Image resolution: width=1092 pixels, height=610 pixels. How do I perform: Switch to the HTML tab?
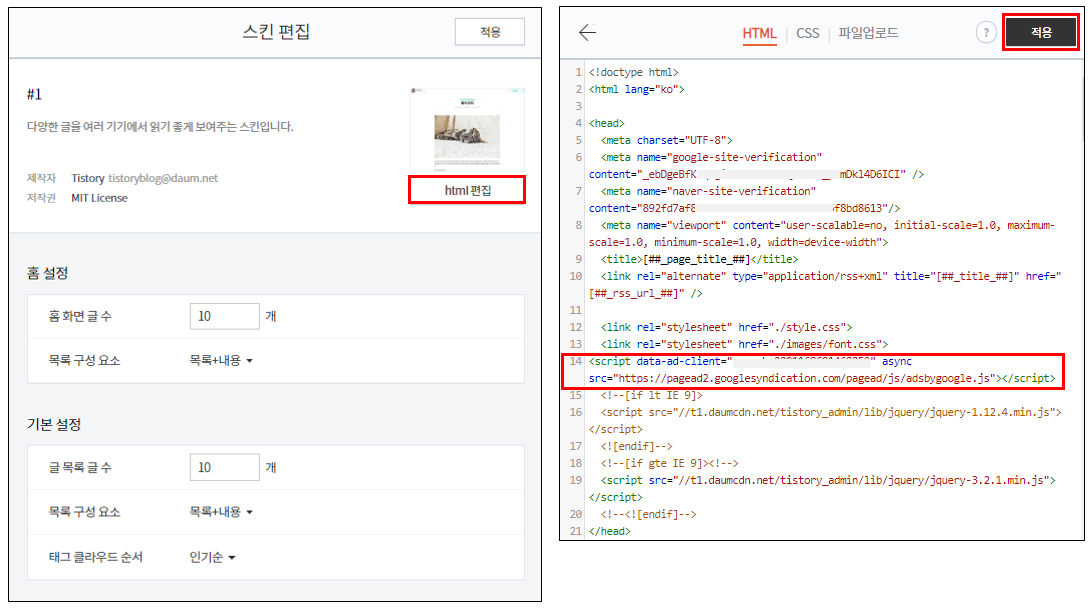[759, 33]
